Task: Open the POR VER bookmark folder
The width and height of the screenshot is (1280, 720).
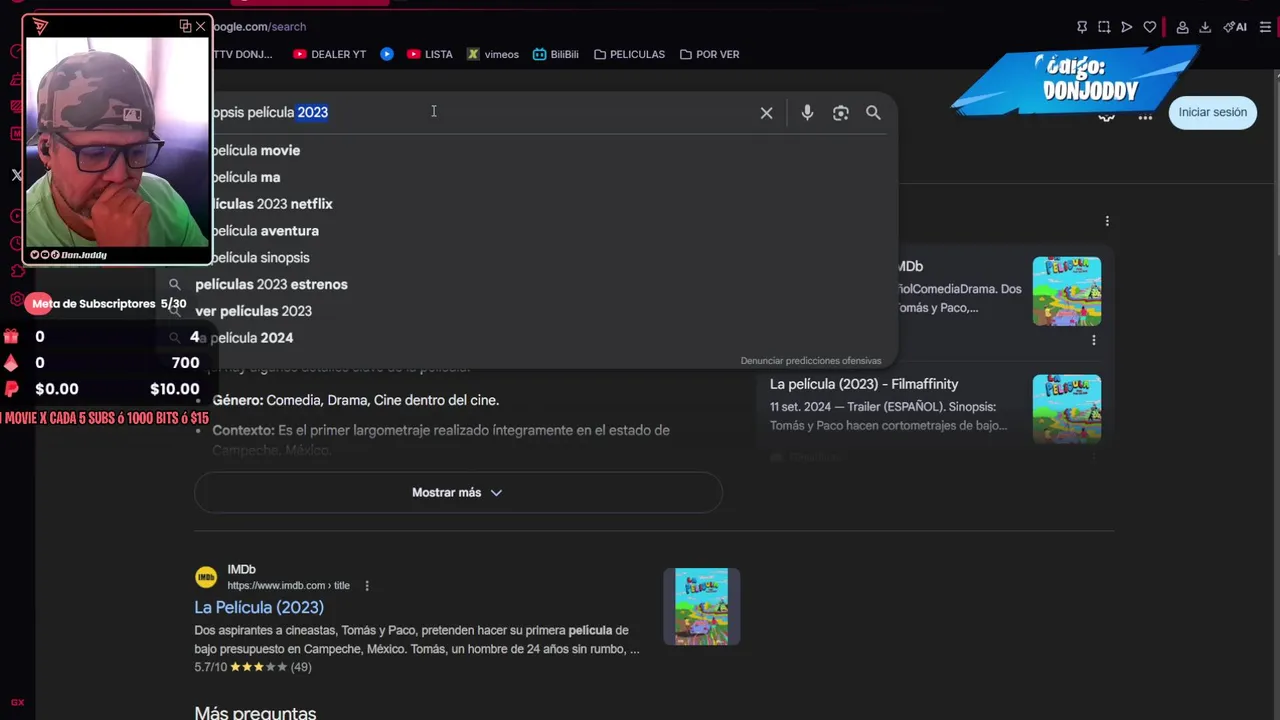Action: (709, 54)
